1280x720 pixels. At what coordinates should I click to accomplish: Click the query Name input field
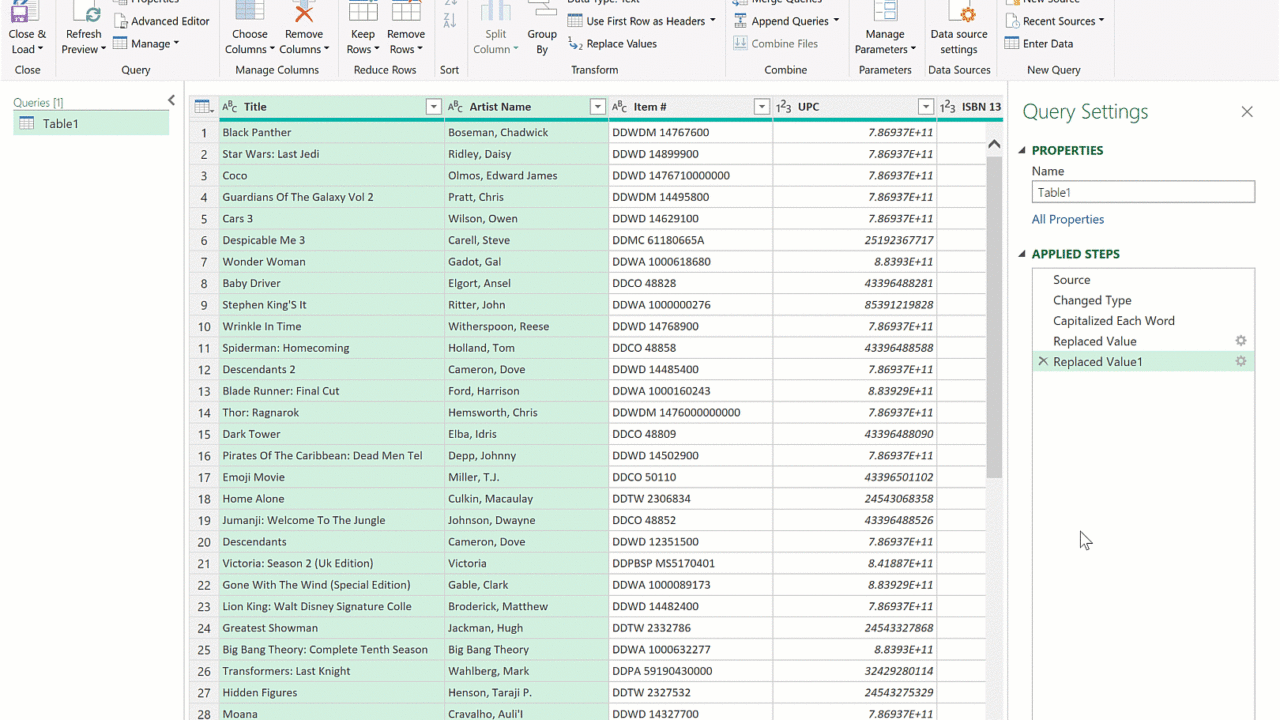pyautogui.click(x=1143, y=192)
